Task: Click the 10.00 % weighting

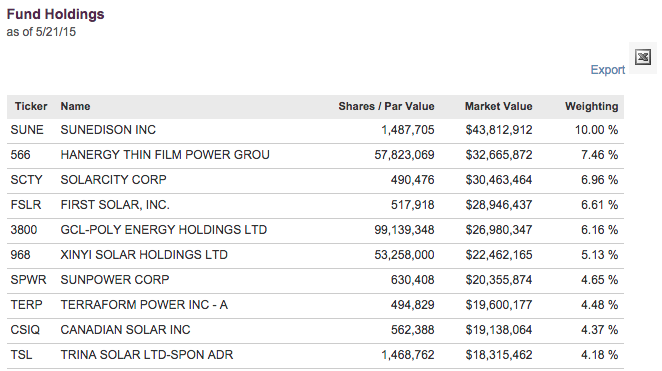Action: point(596,130)
